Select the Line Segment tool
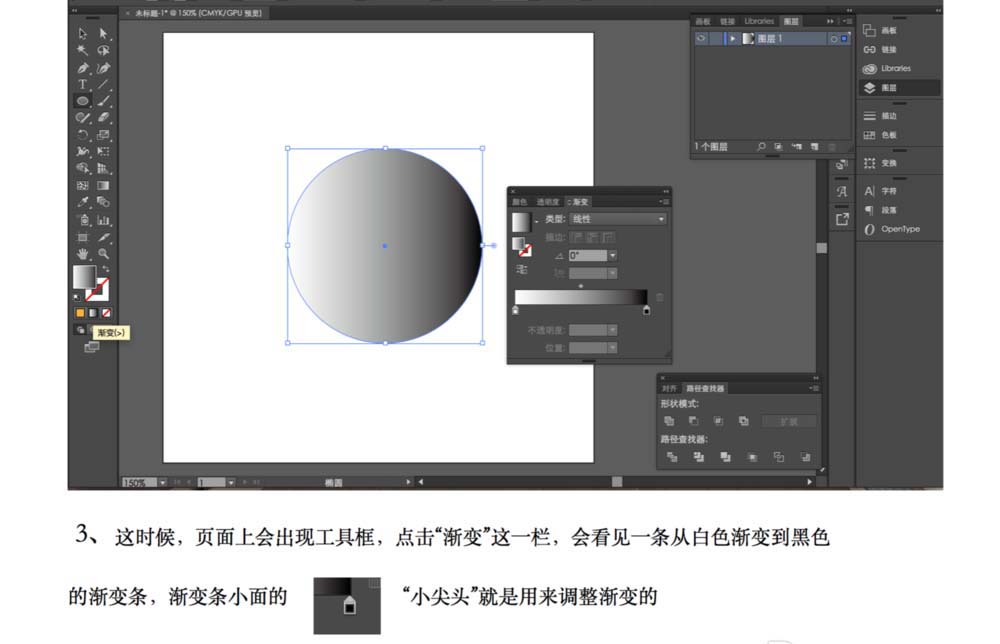The image size is (1000, 644). pyautogui.click(x=103, y=84)
